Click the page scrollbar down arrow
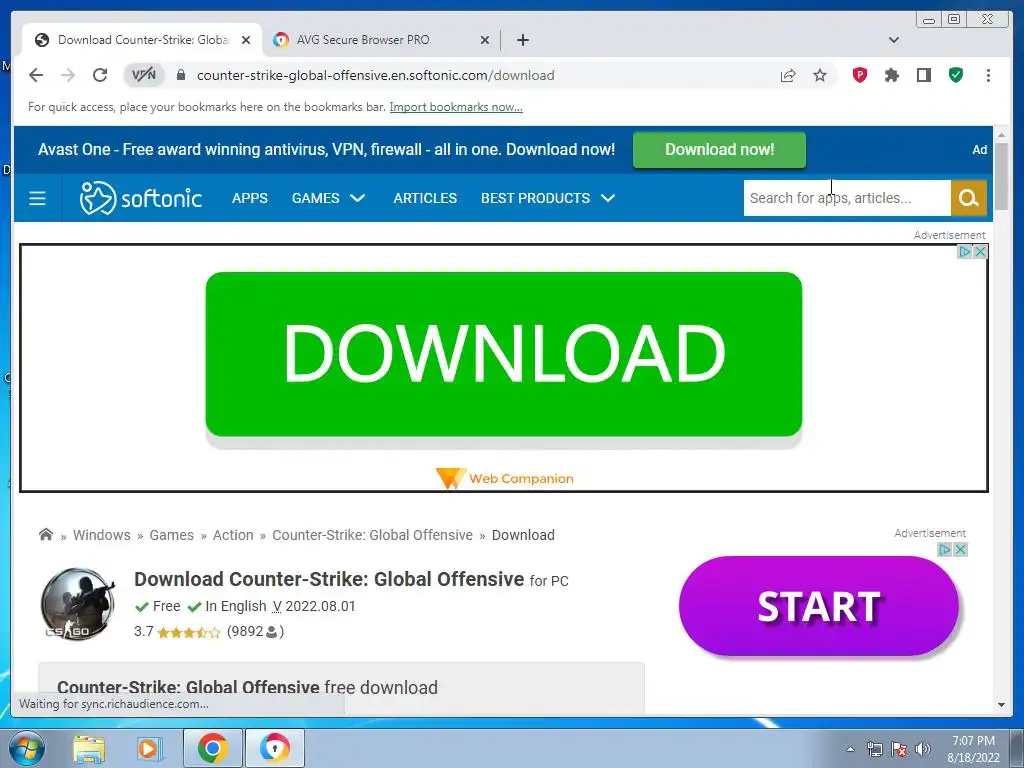The image size is (1024, 768). pos(1001,705)
